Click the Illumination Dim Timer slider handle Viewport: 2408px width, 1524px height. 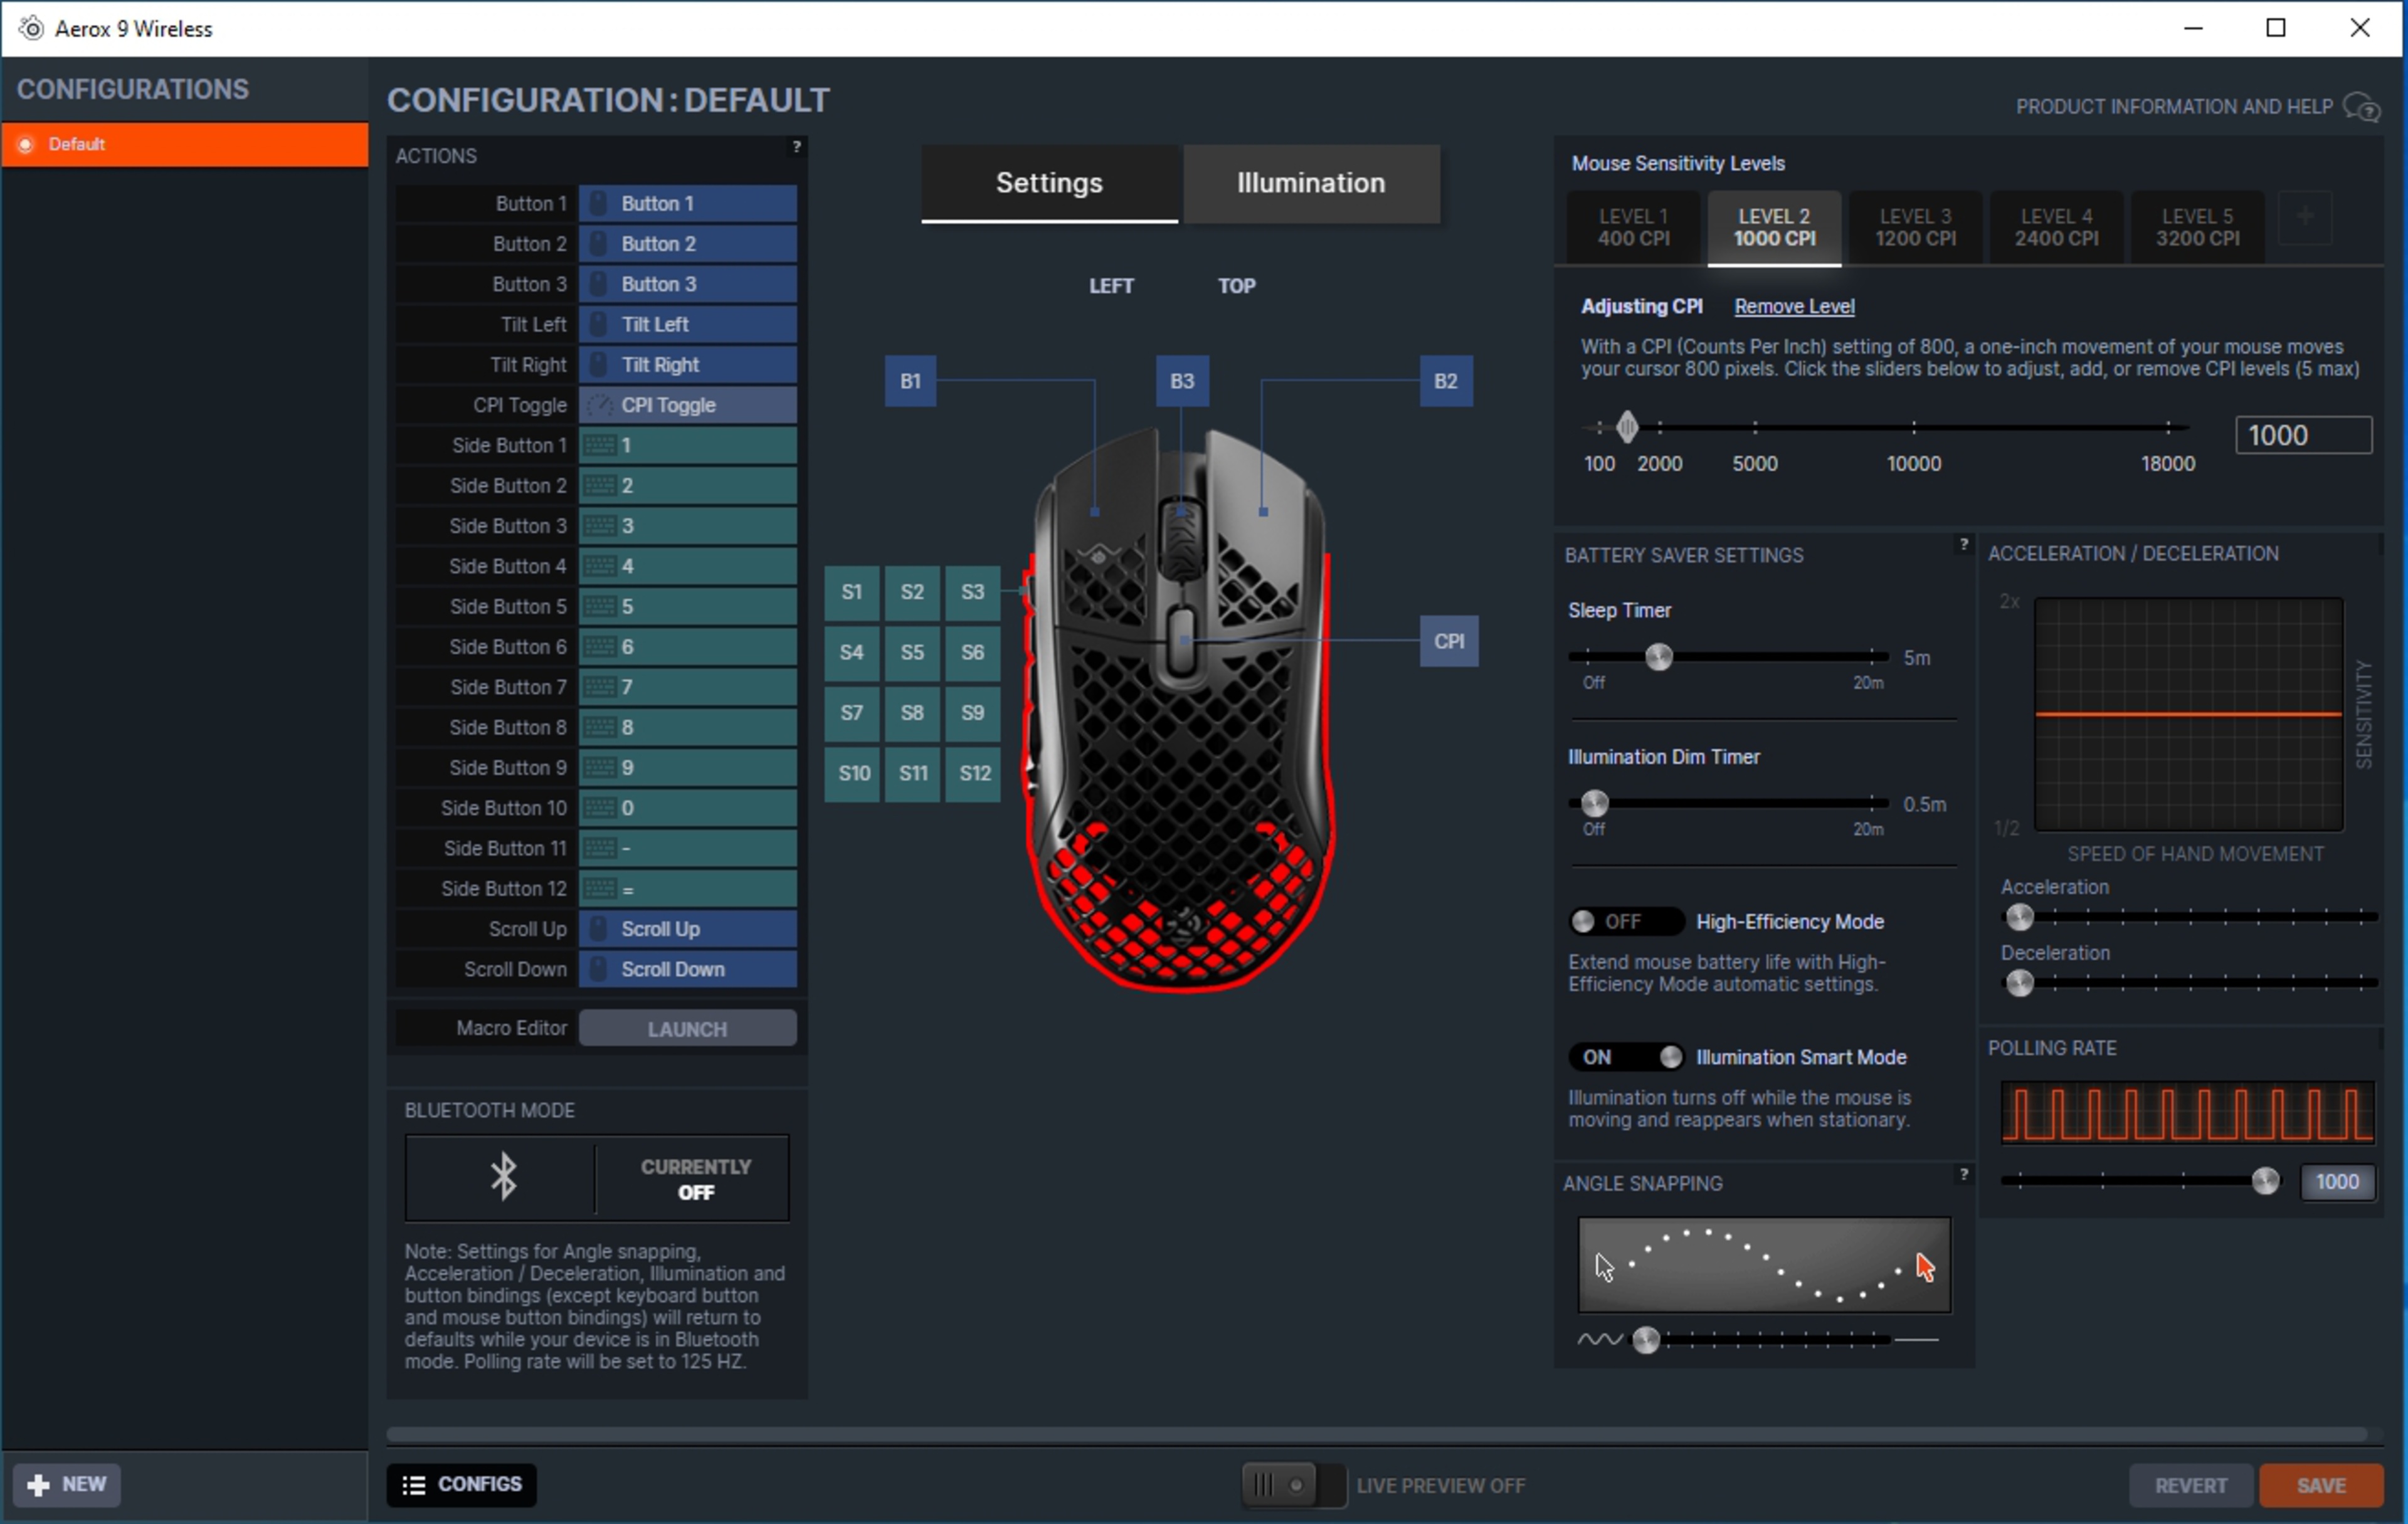coord(1594,803)
